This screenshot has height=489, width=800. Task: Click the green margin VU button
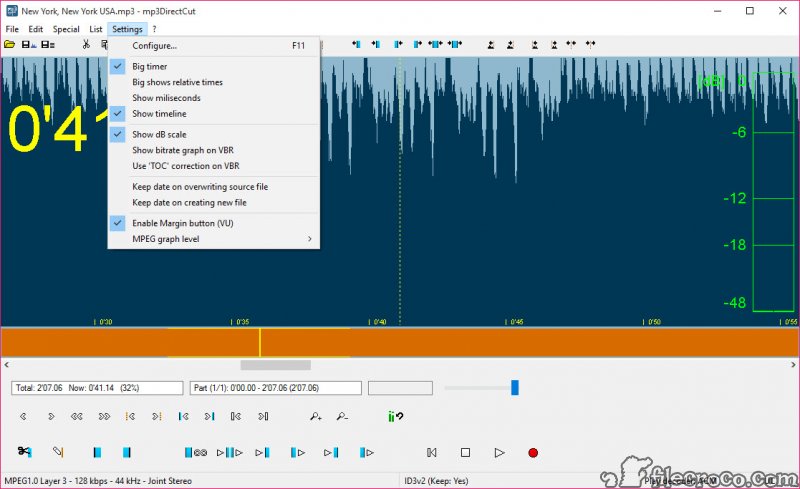395,417
